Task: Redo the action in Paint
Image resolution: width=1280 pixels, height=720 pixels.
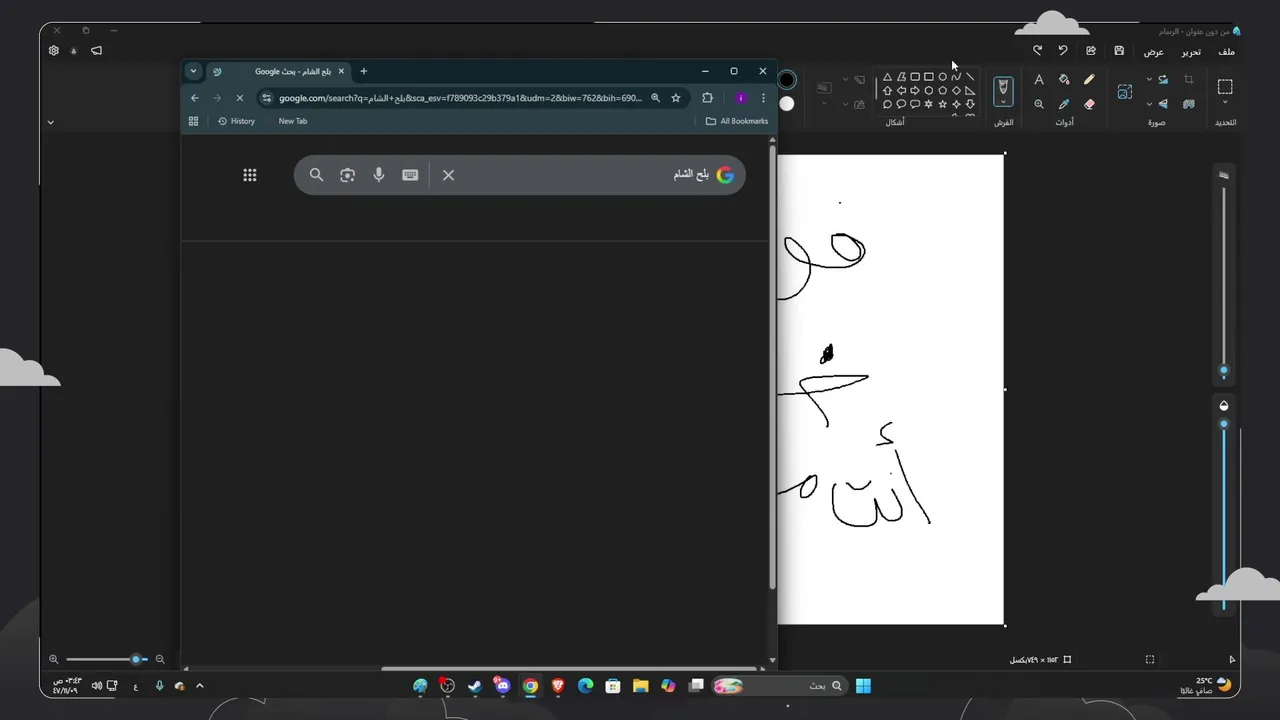Action: click(x=1037, y=51)
